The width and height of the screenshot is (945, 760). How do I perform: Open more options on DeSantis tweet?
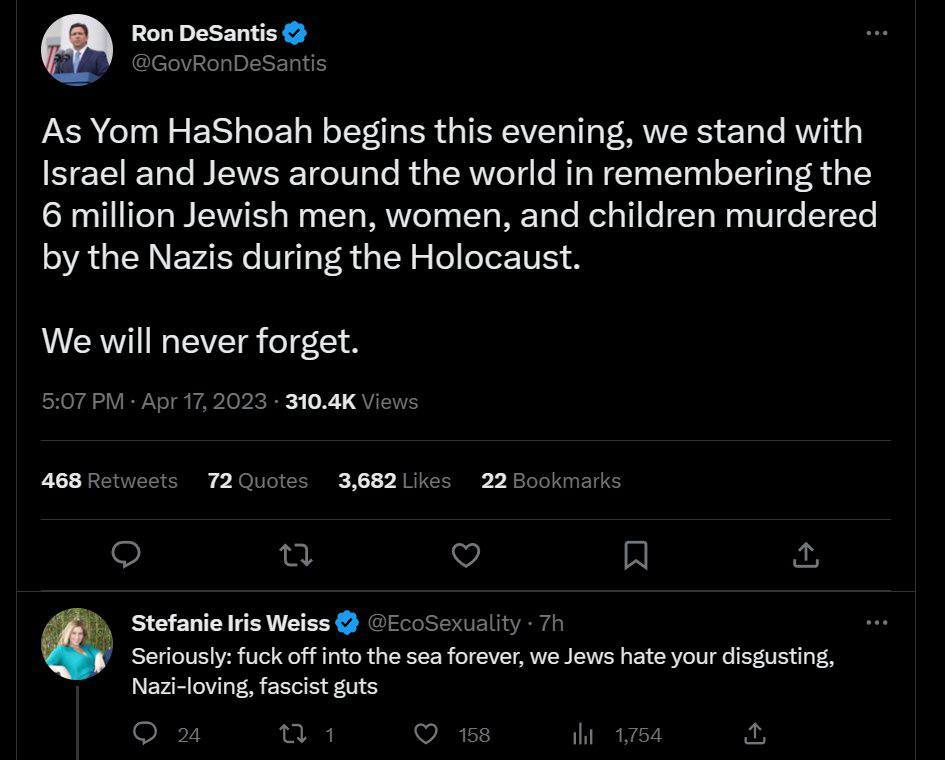876,33
